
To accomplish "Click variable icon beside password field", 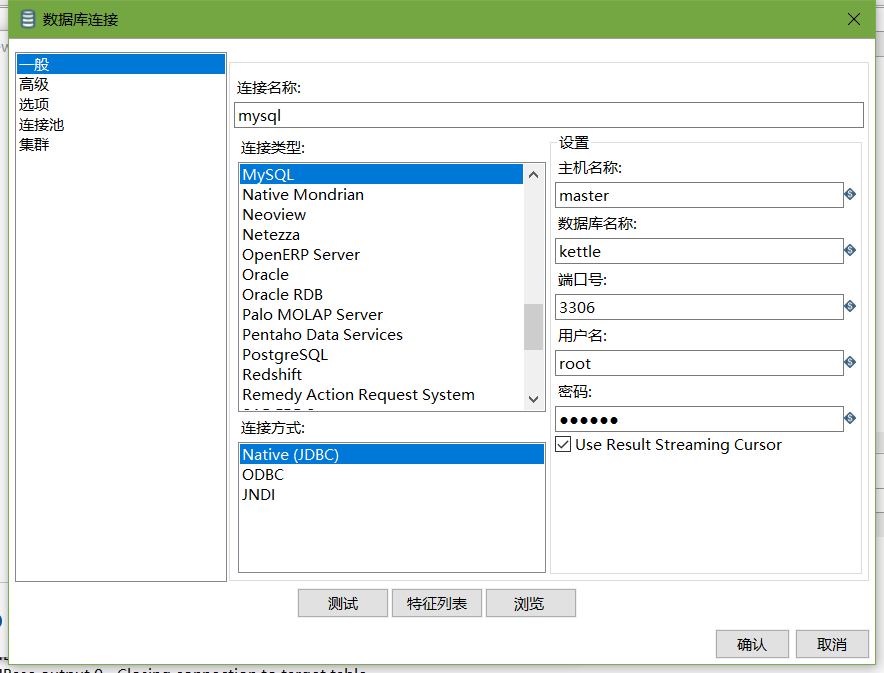I will point(850,418).
